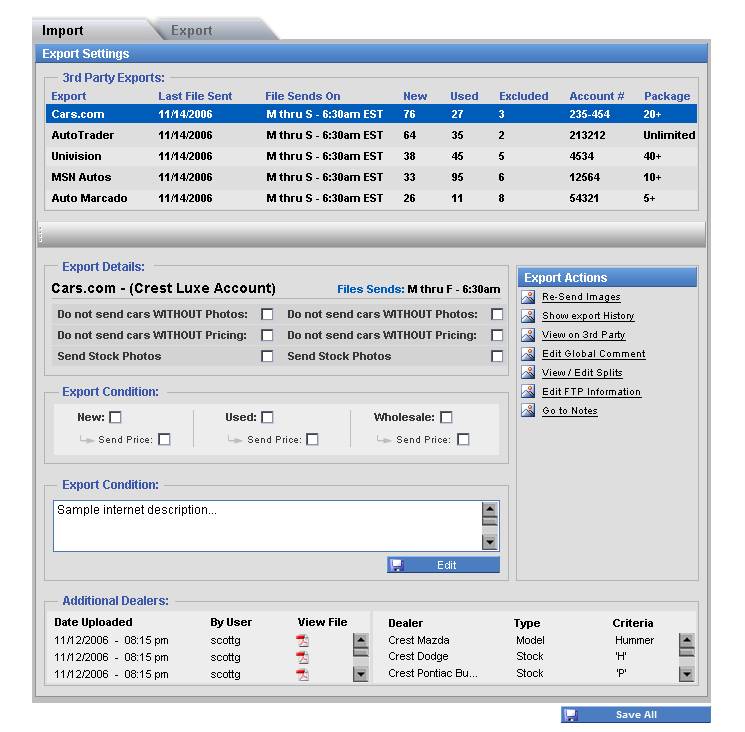Click the icon beside View on 3rd Party
This screenshot has width=745, height=732.
point(528,335)
